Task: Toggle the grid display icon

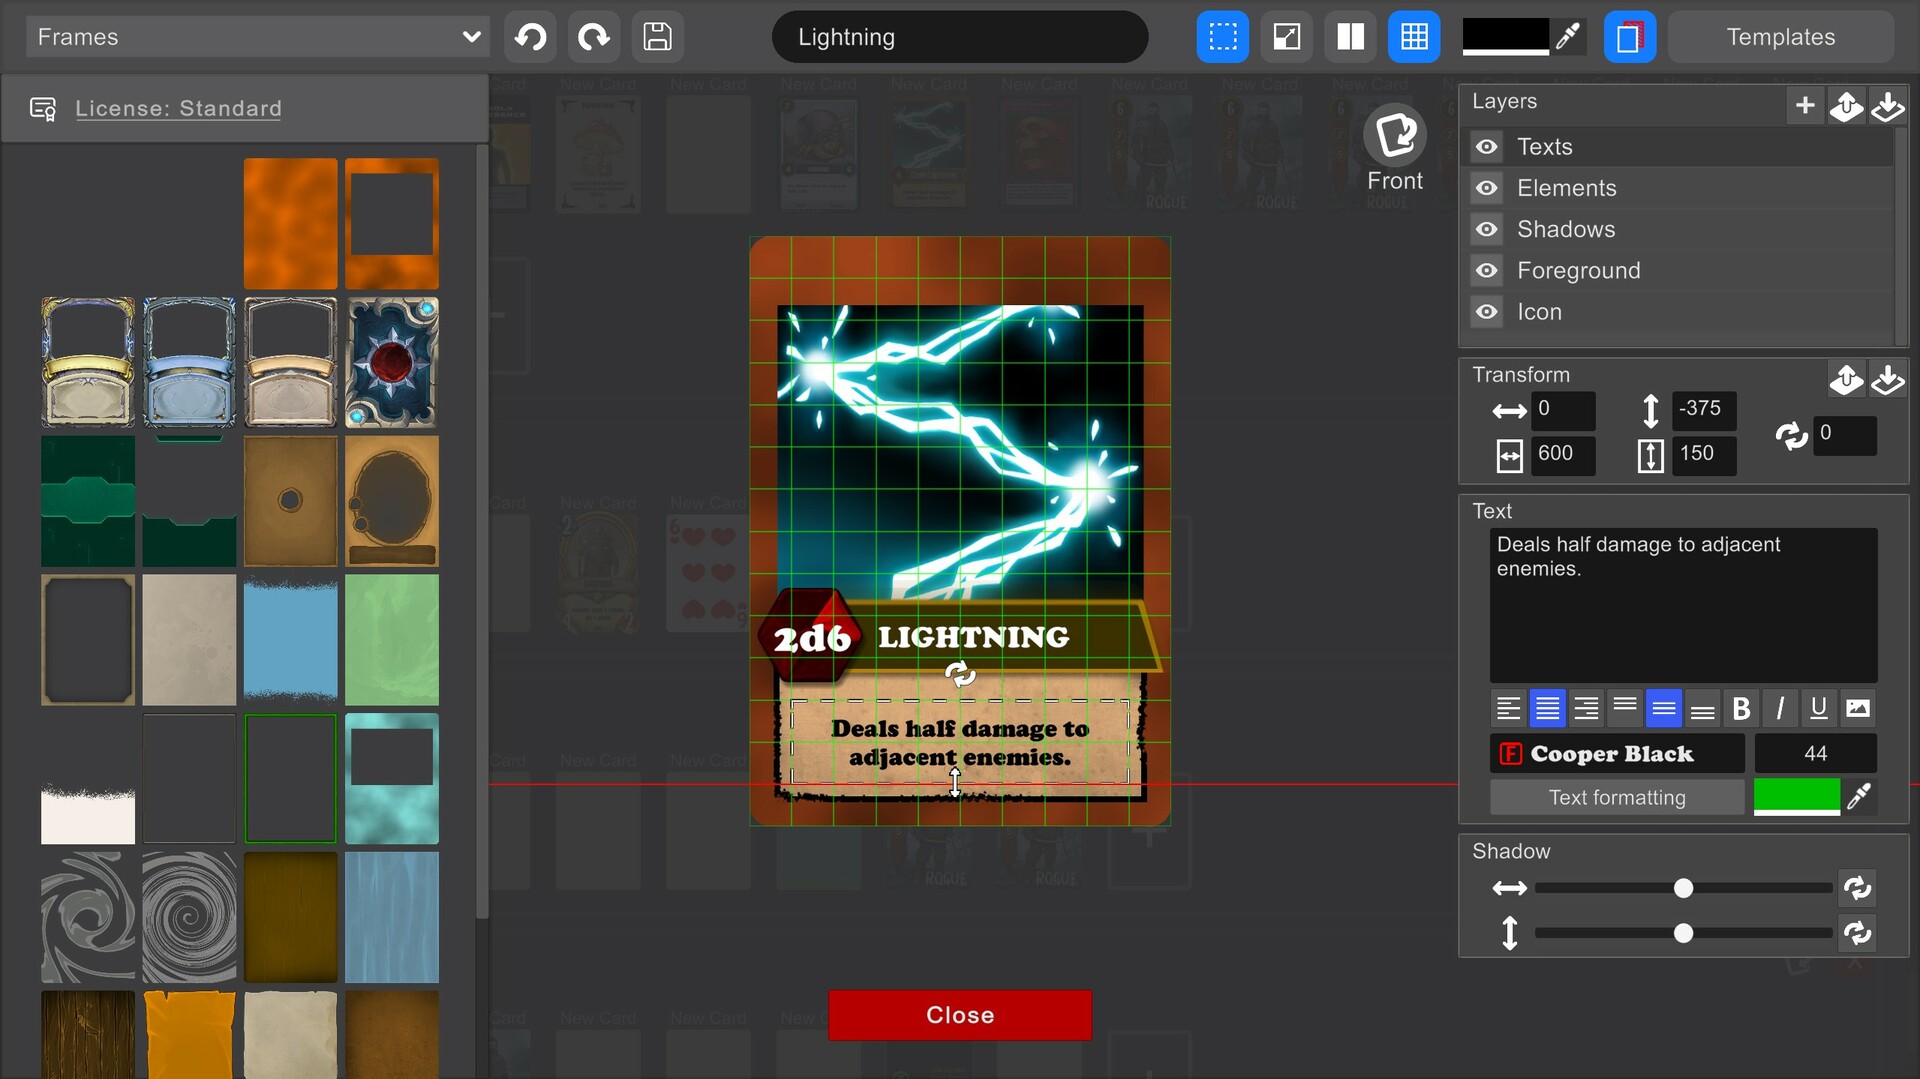Action: [1414, 36]
